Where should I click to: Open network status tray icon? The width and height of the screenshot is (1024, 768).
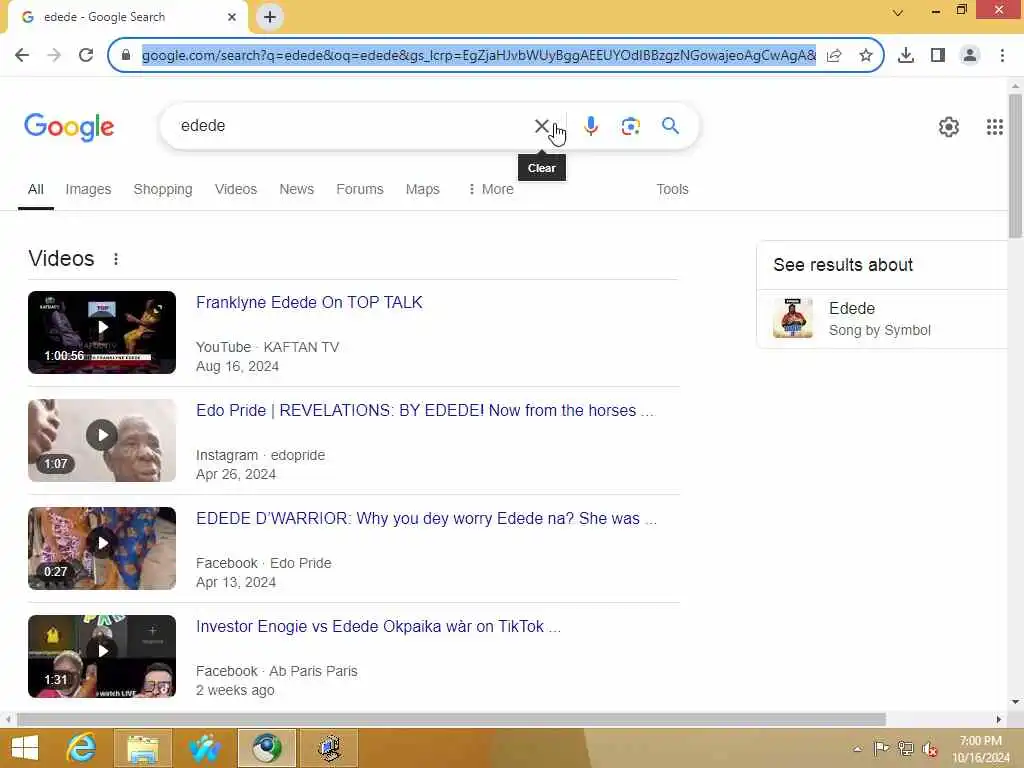(x=905, y=748)
